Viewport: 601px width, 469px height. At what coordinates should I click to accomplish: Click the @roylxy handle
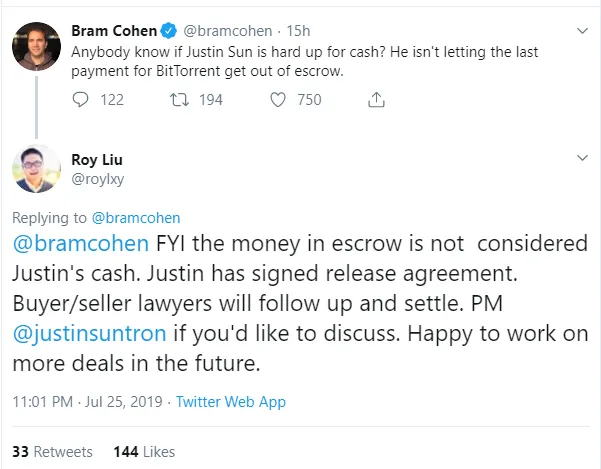98,177
